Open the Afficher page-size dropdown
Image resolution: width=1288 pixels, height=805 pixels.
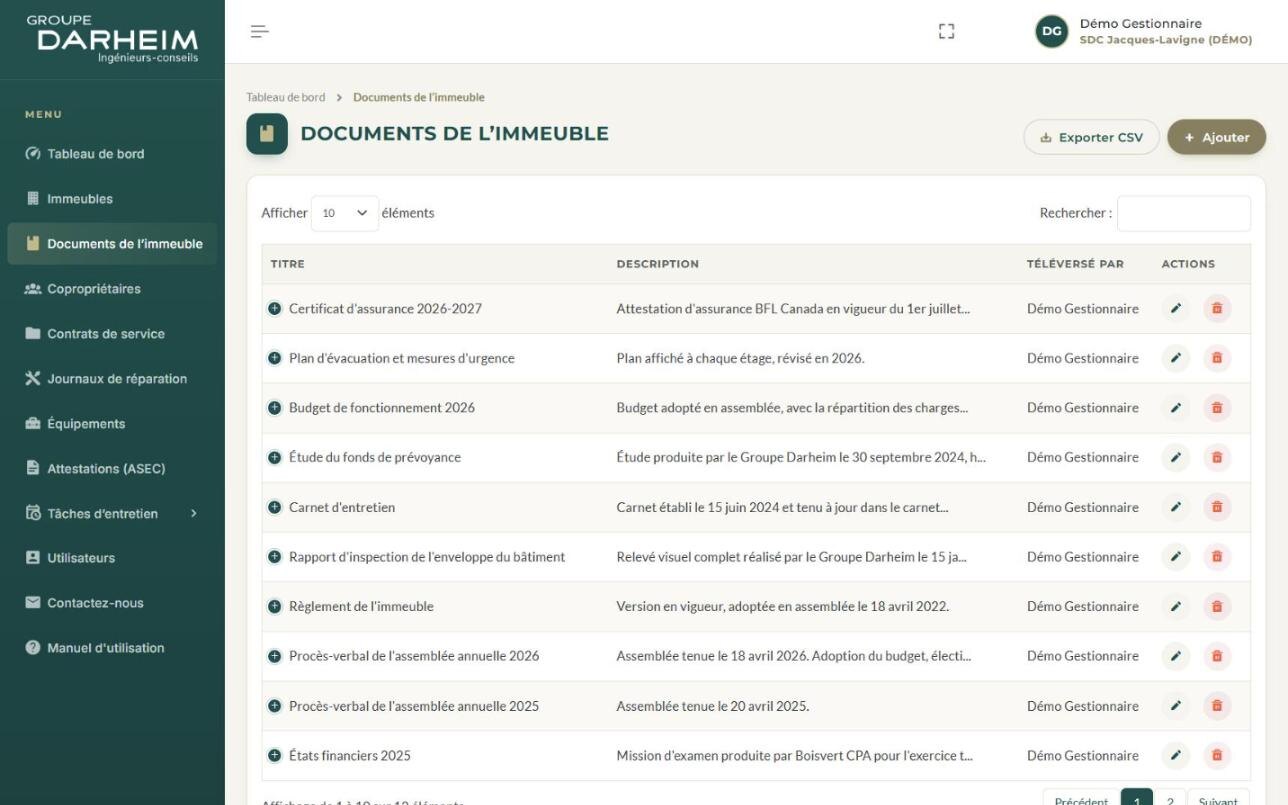tap(345, 213)
